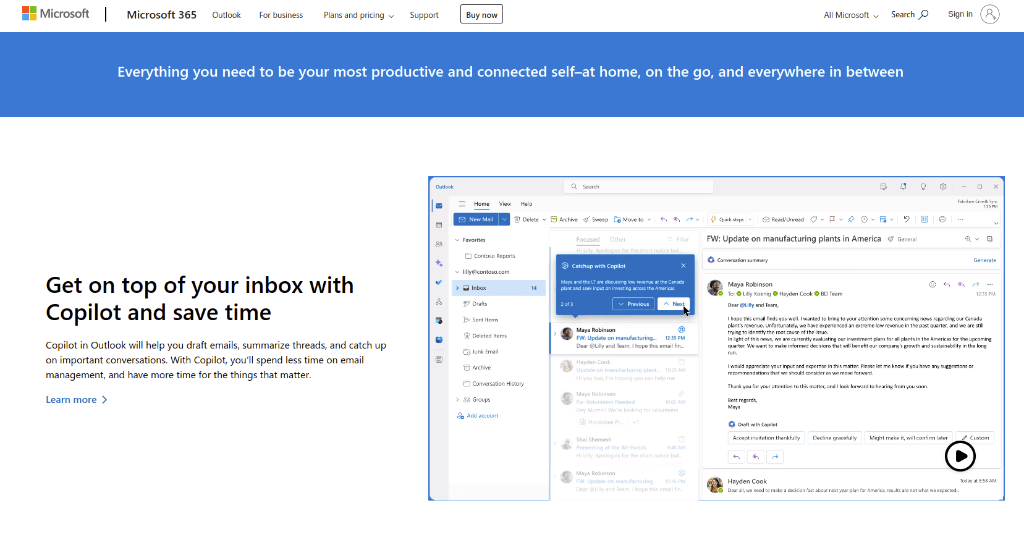This screenshot has width=1024, height=533.
Task: Close the Catchup with Copilot popup
Action: (x=683, y=266)
